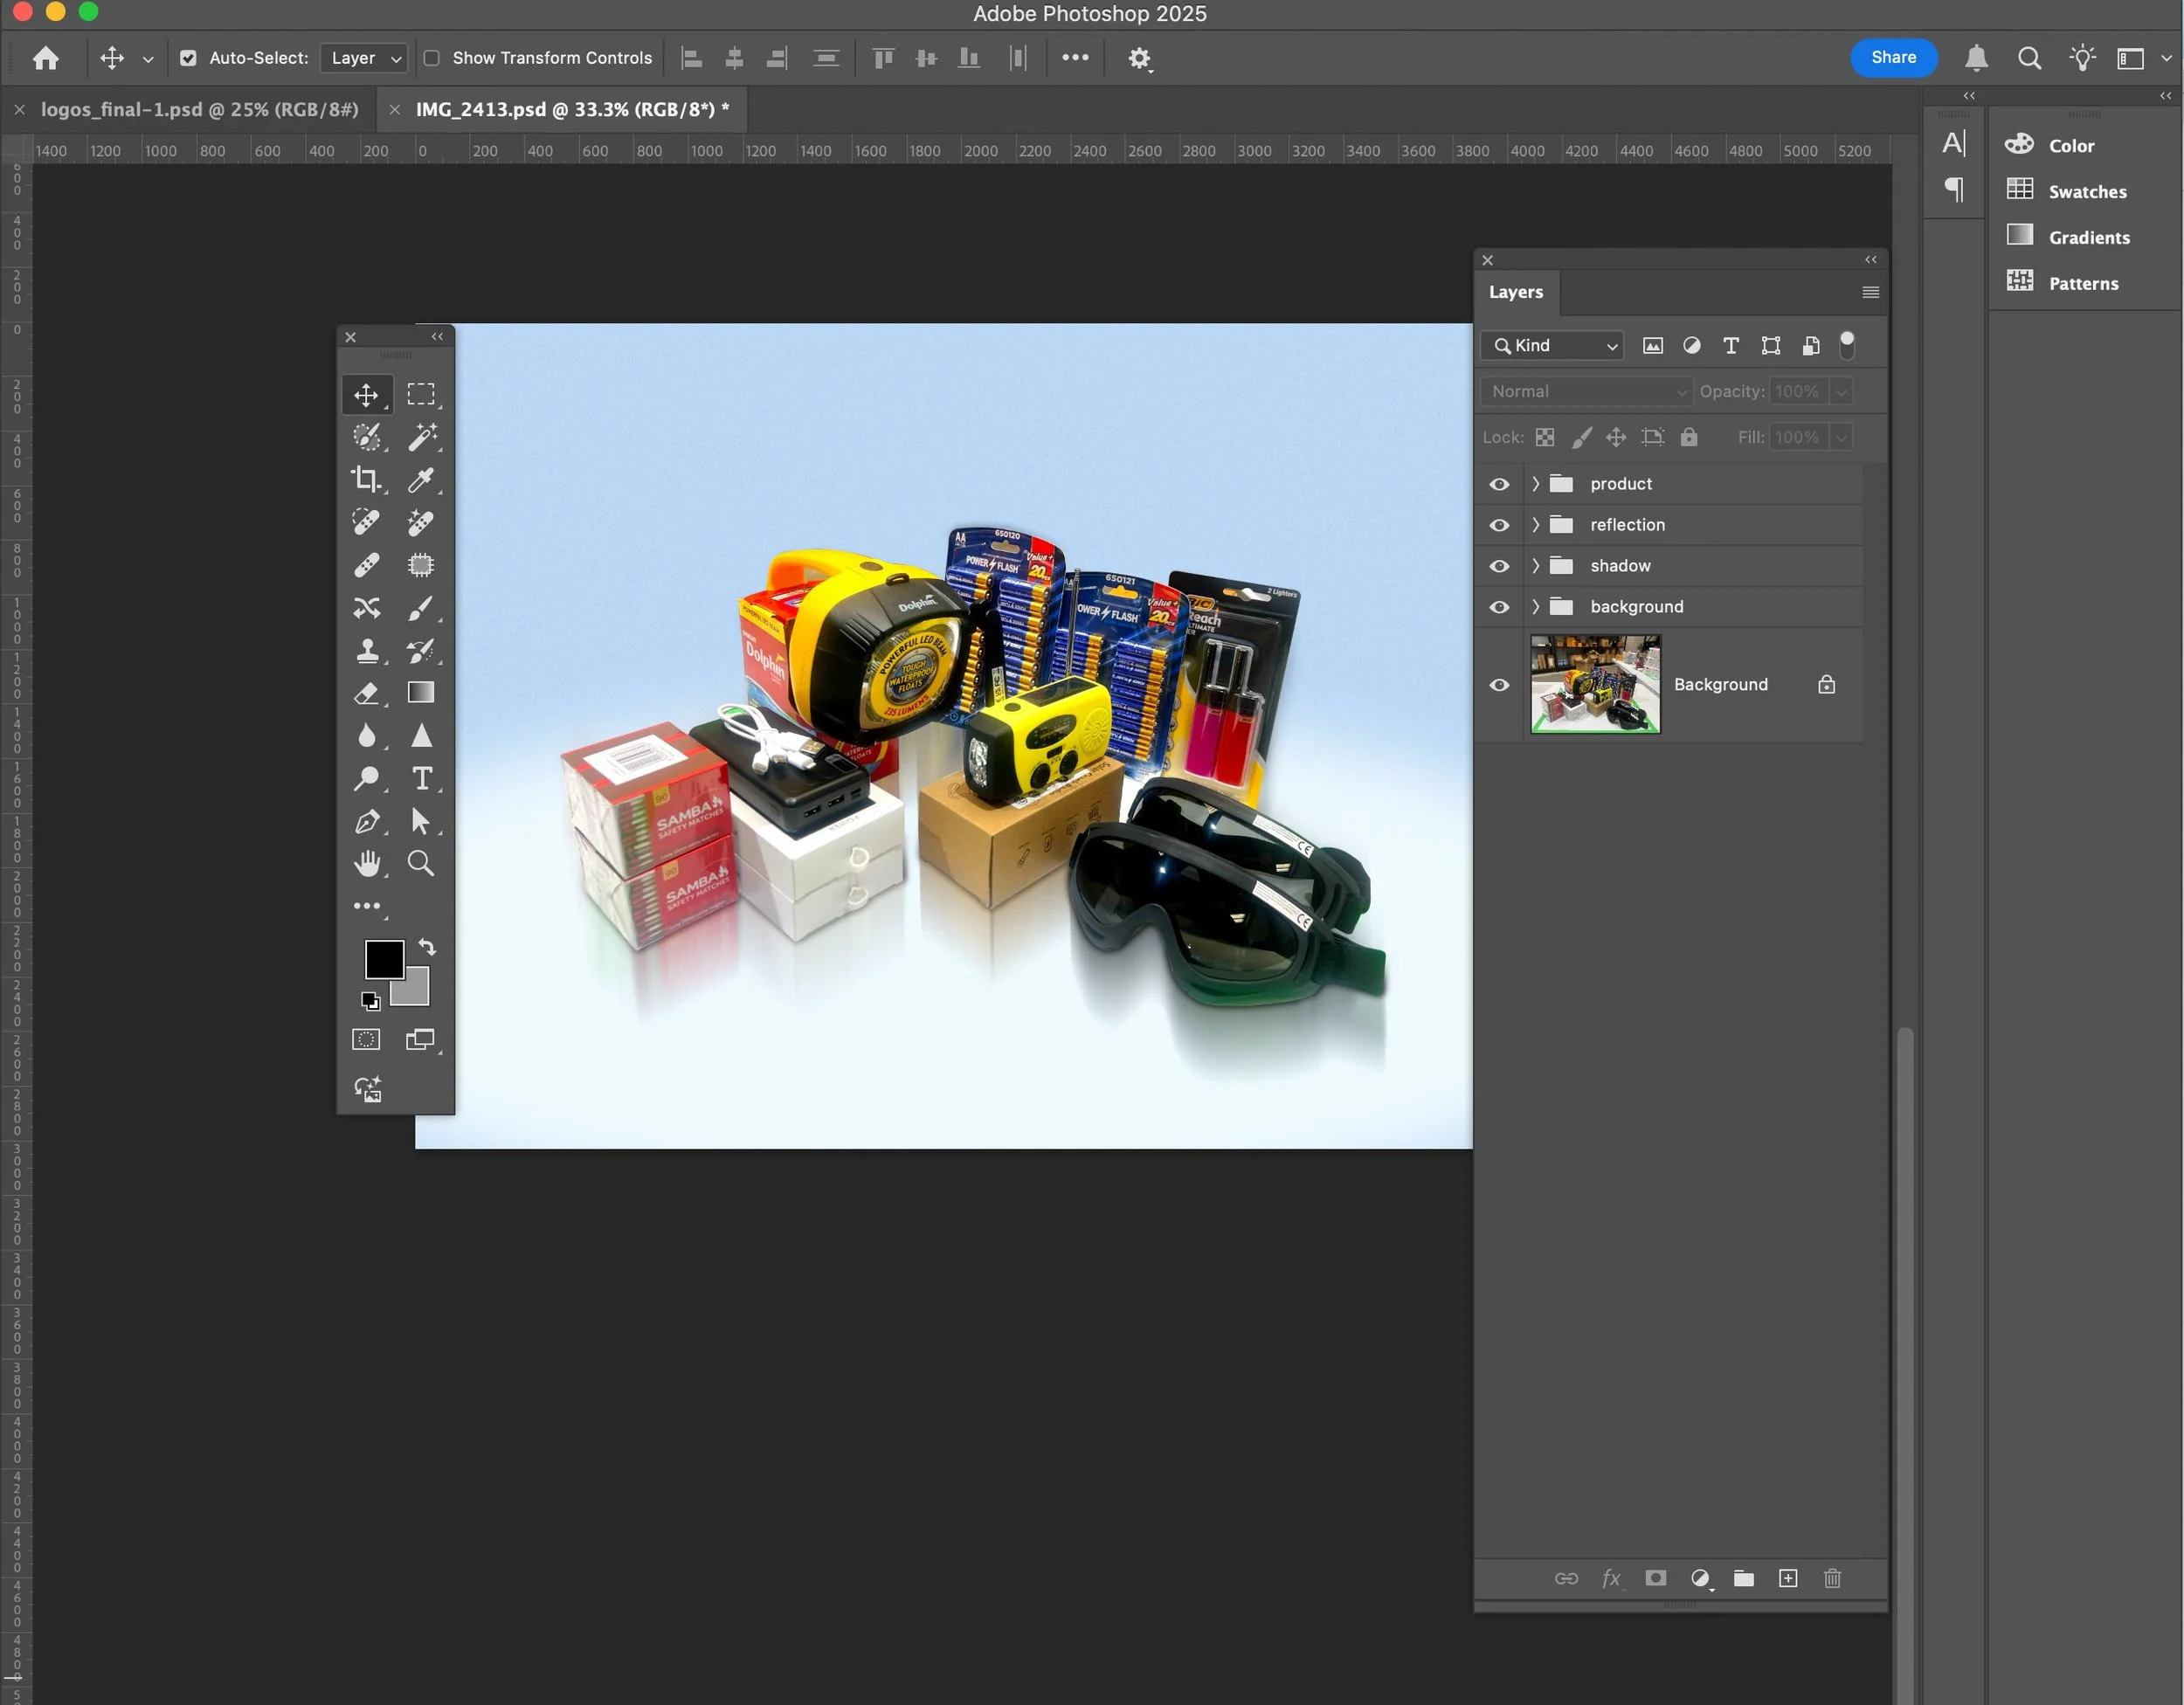Expand the reflection group
2184x1705 pixels.
[1535, 525]
